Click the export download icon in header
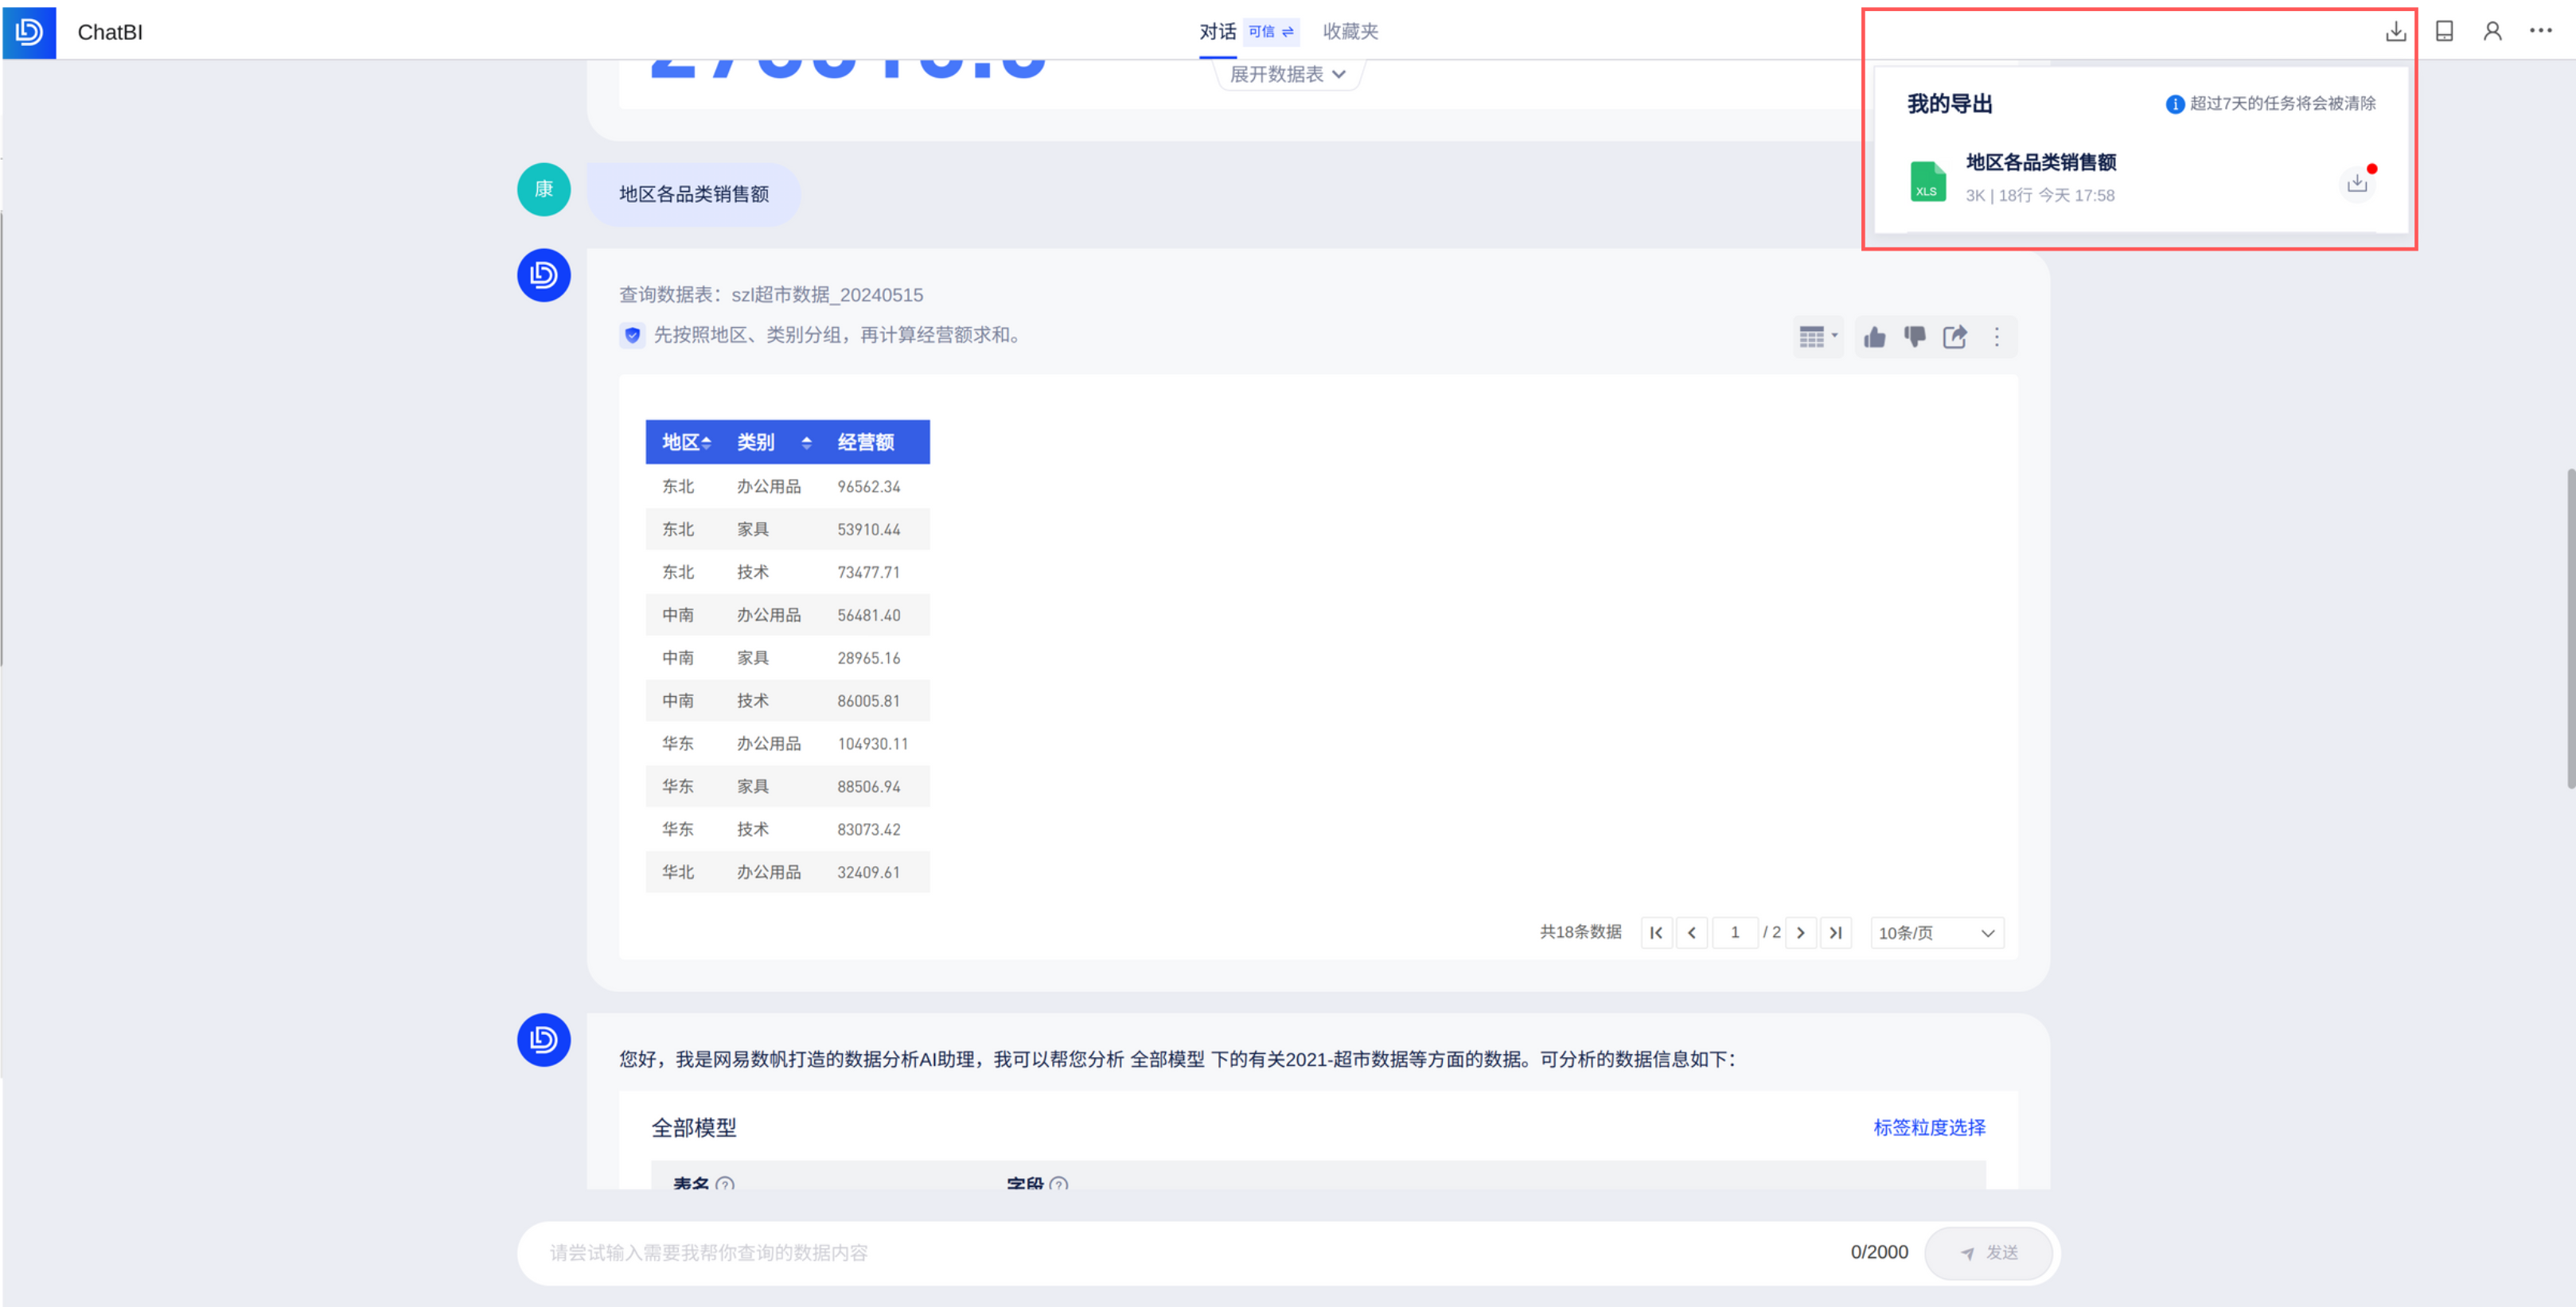 click(x=2395, y=32)
